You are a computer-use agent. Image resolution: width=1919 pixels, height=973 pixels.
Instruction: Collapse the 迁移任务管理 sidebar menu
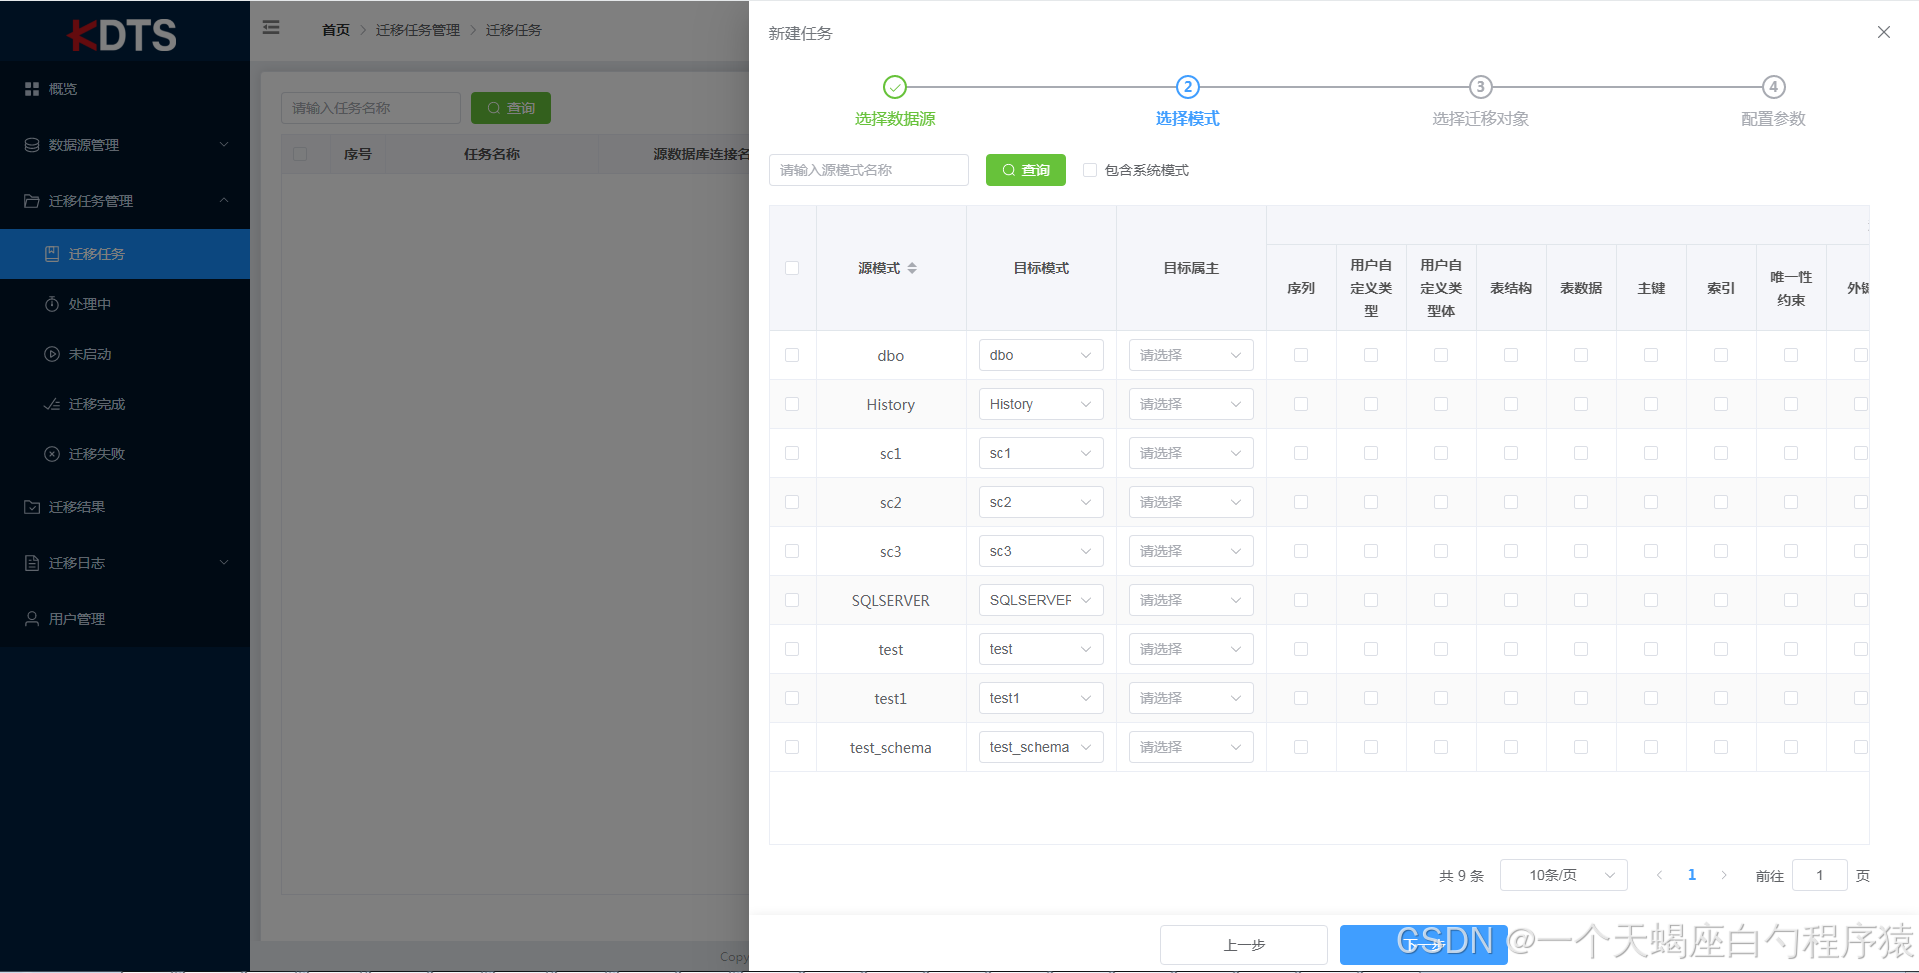[125, 201]
